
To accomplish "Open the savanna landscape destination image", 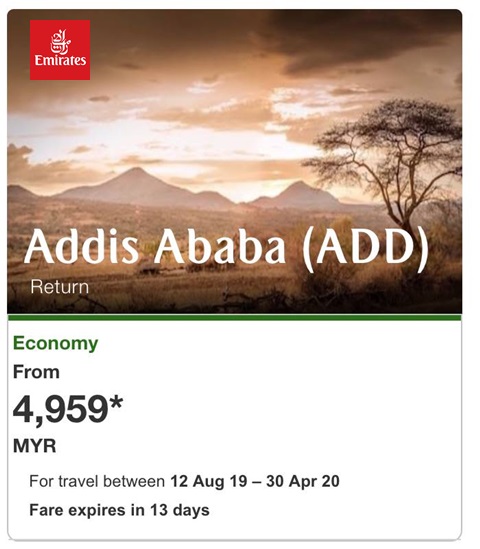I will tap(235, 161).
